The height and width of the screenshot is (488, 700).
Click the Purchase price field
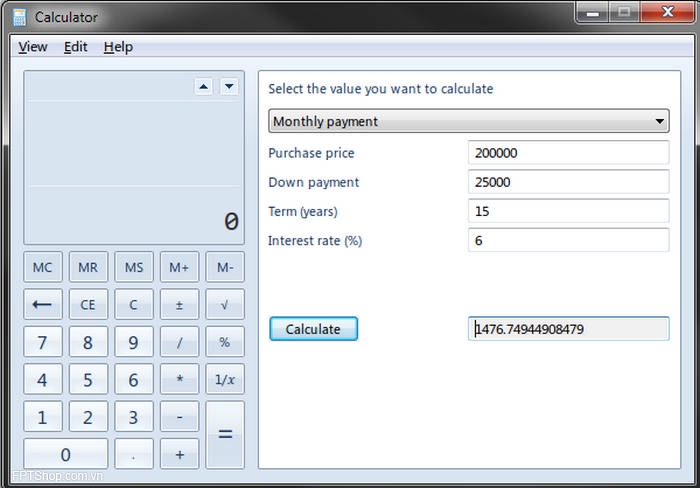(568, 153)
